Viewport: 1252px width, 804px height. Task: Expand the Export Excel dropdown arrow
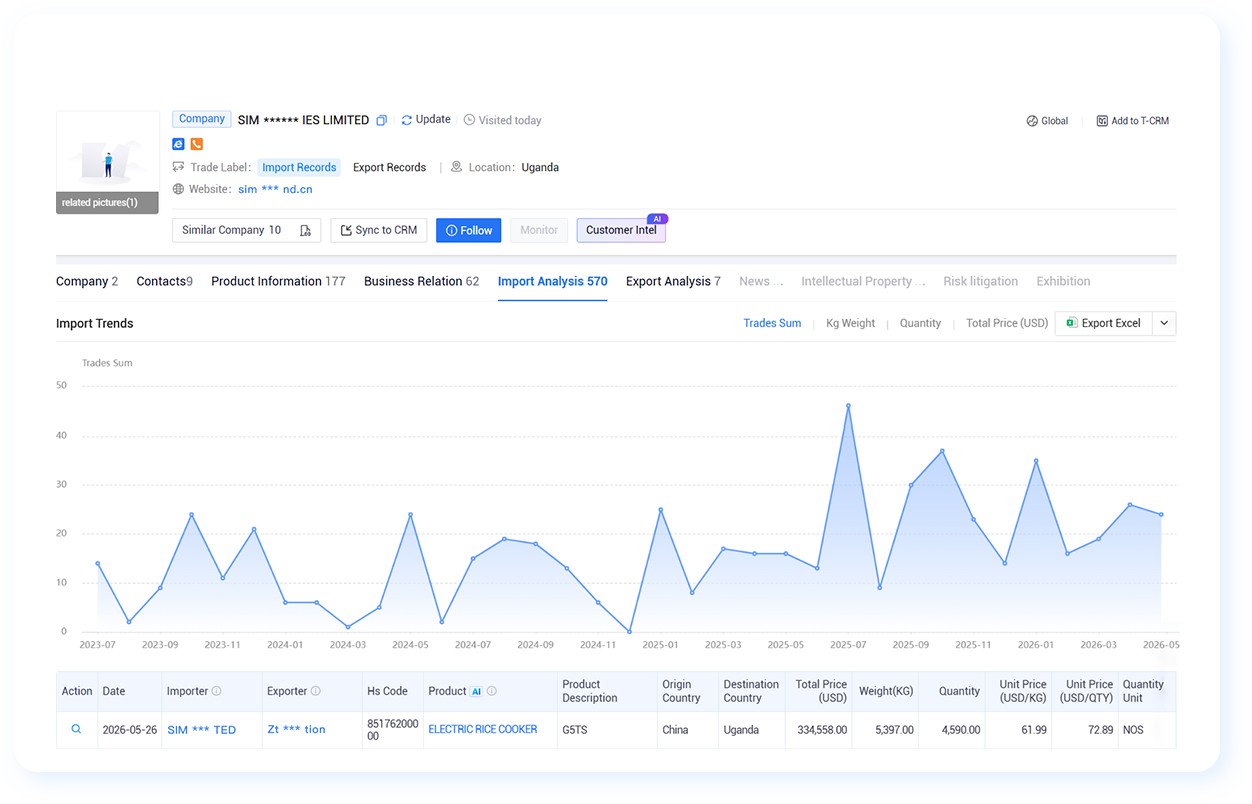[1164, 323]
